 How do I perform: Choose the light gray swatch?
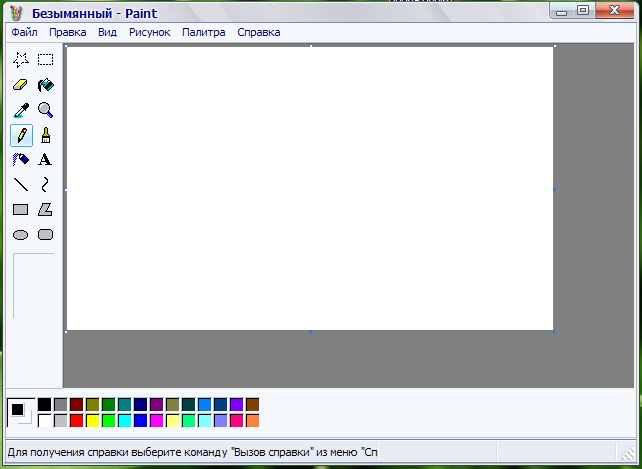pos(61,421)
